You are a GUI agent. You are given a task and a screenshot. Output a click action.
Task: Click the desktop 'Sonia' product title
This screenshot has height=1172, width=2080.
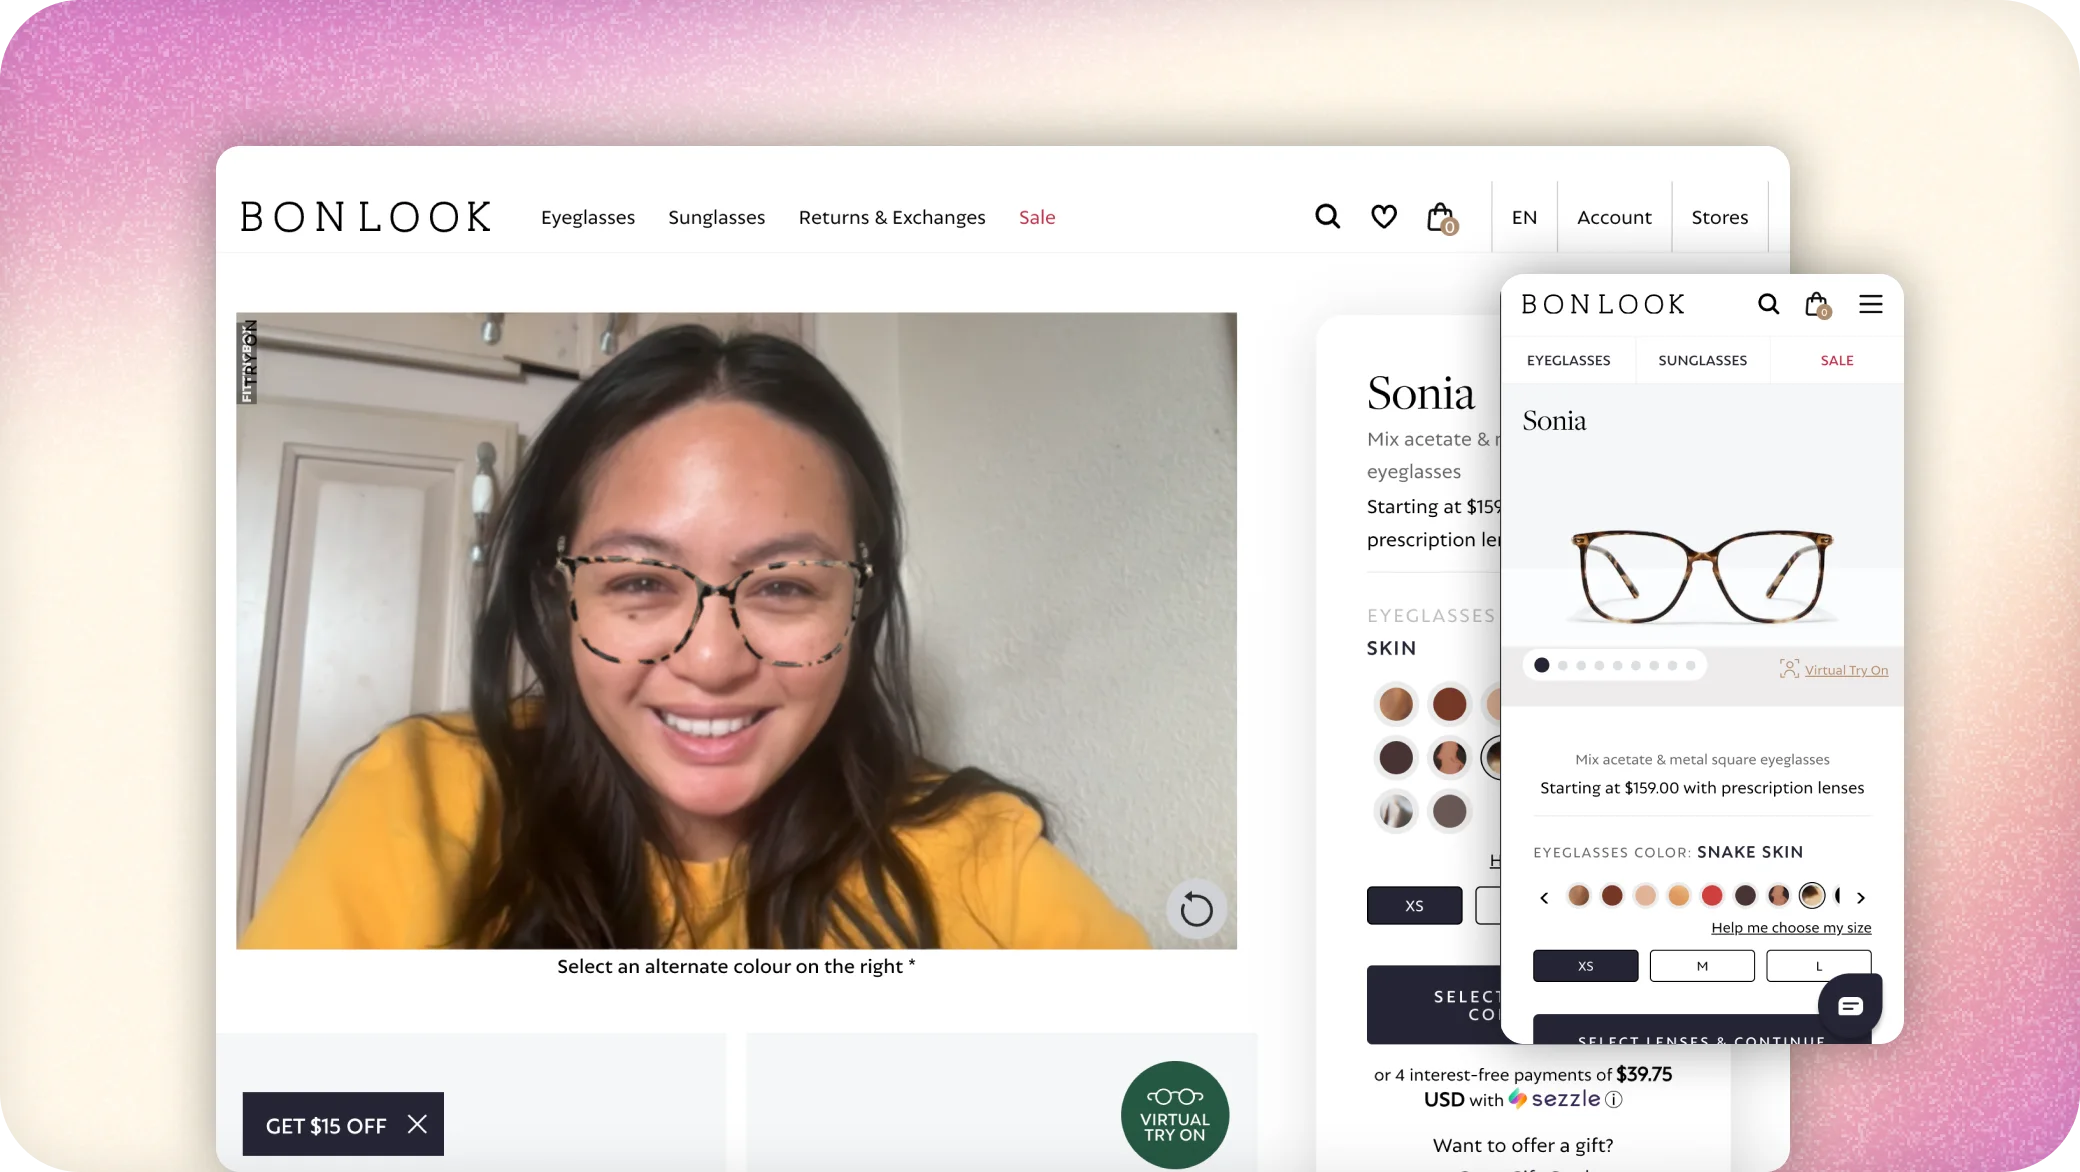click(x=1421, y=393)
